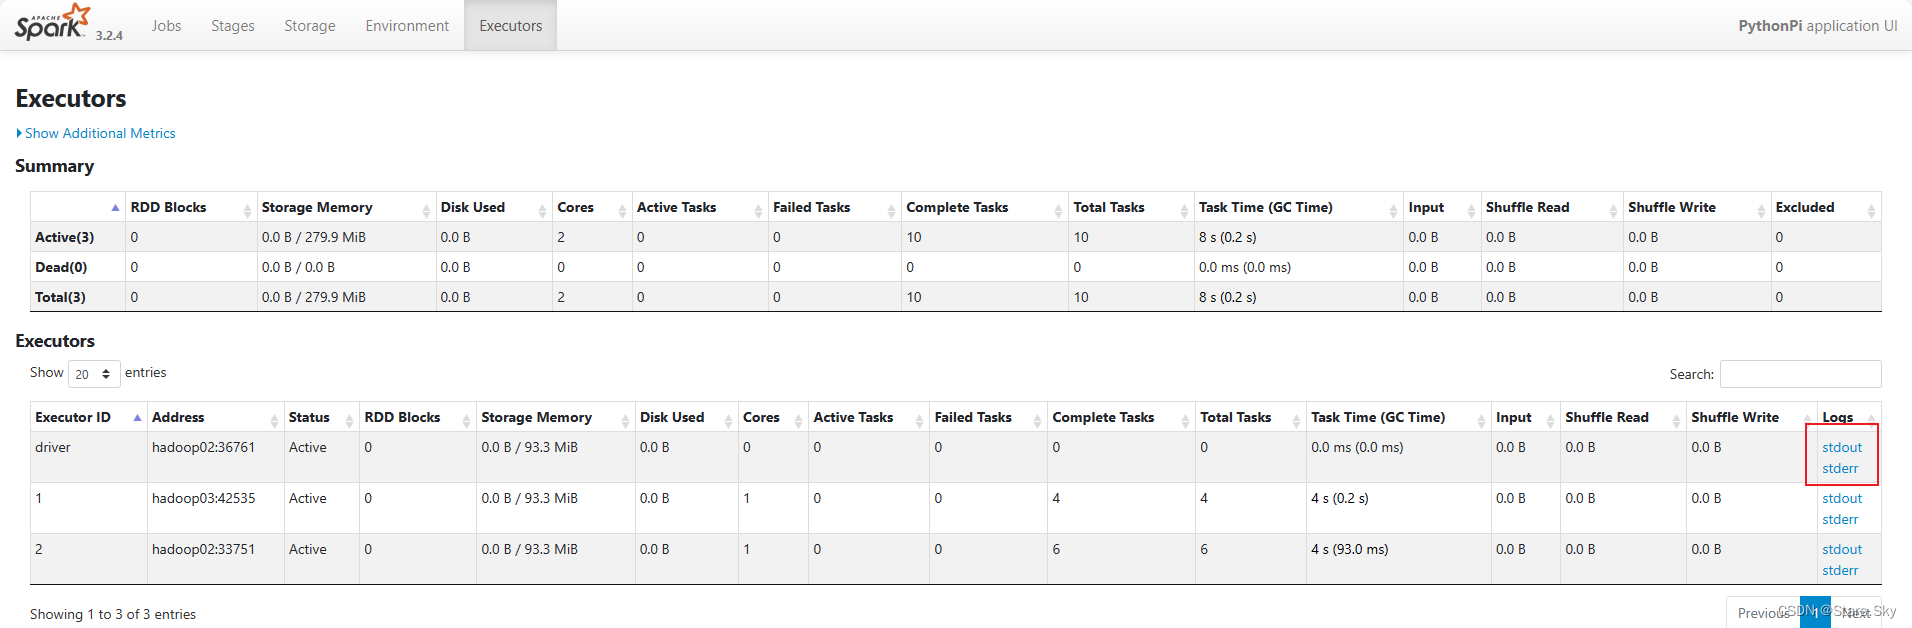Open stdout log for executor 2
This screenshot has height=628, width=1912.
[x=1841, y=549]
